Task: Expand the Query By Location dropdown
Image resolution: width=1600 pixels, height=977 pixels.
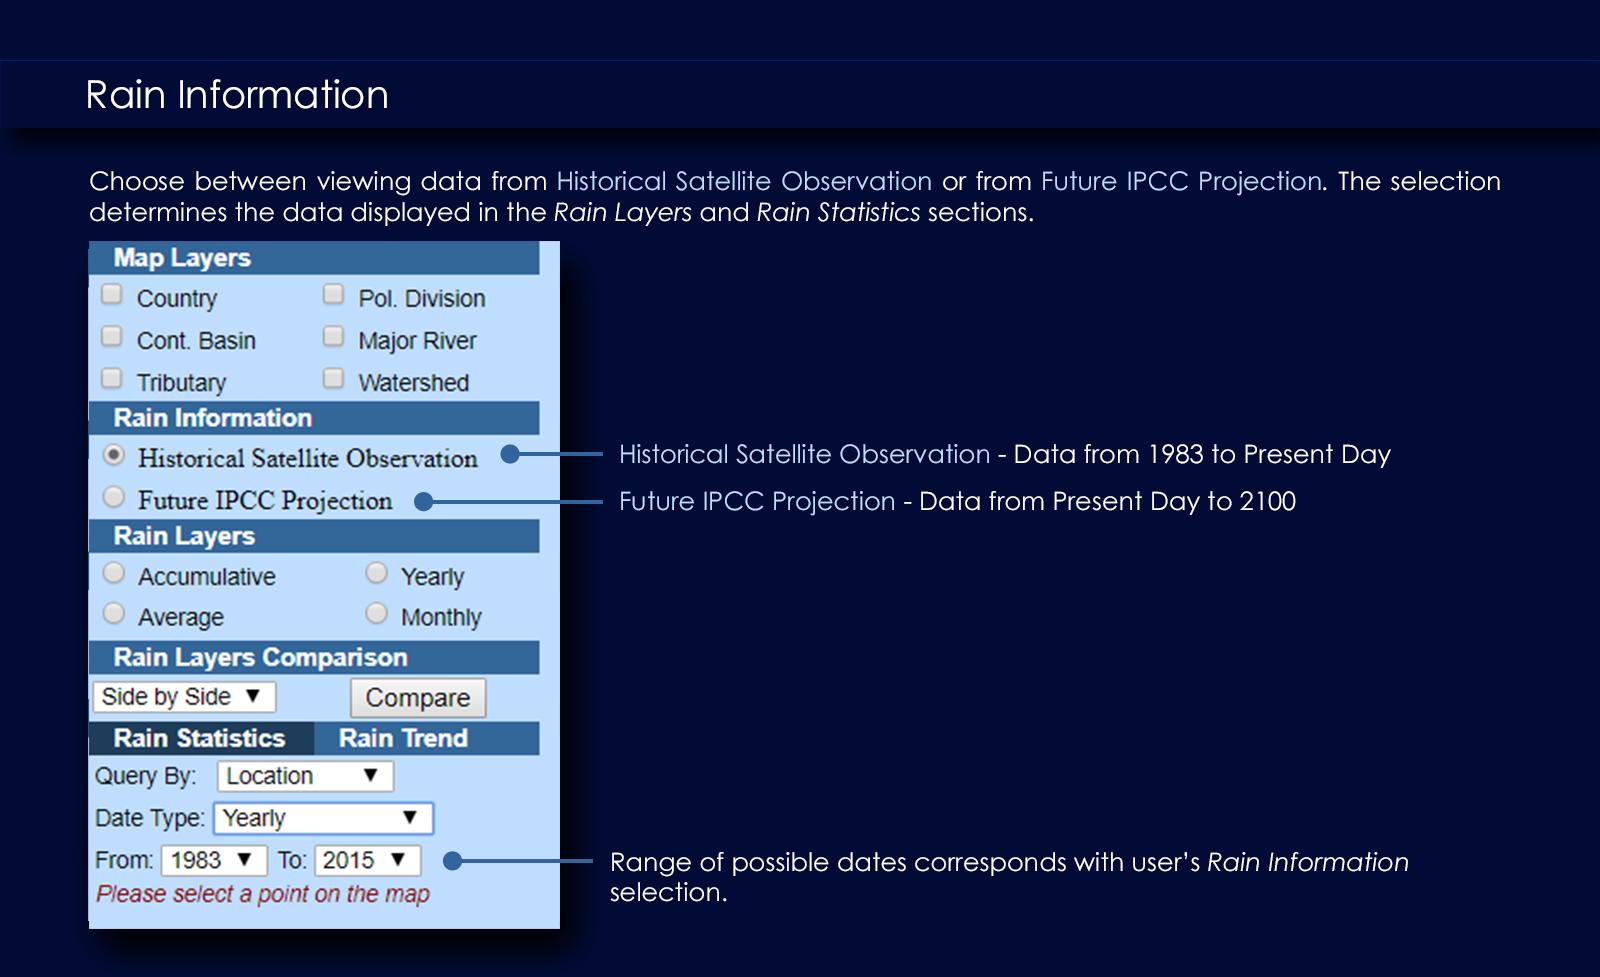Action: pos(305,776)
